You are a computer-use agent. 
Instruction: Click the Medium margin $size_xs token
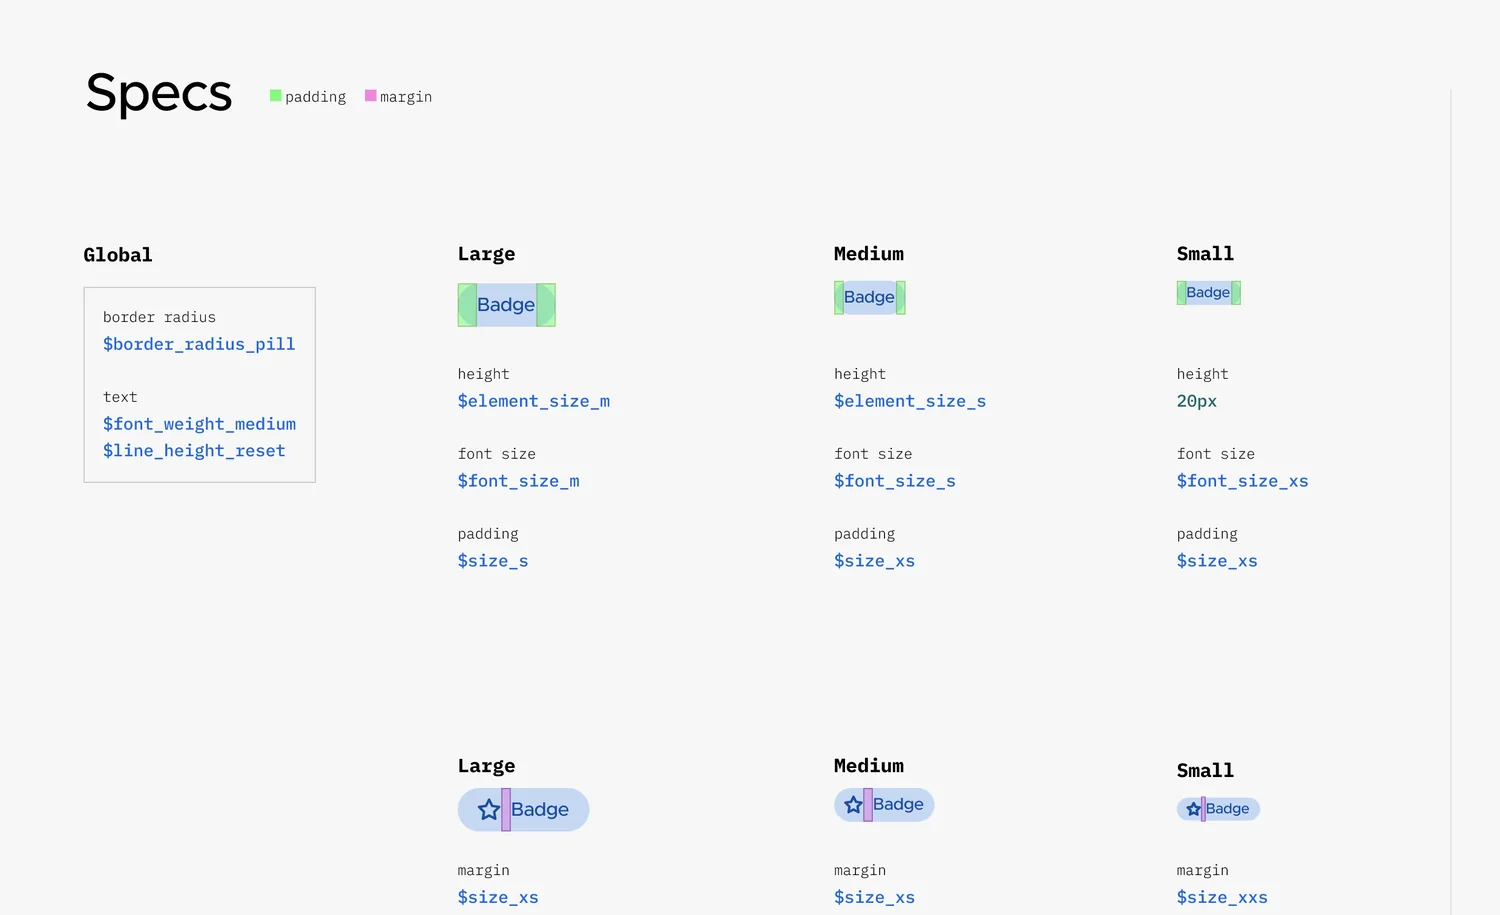(875, 898)
